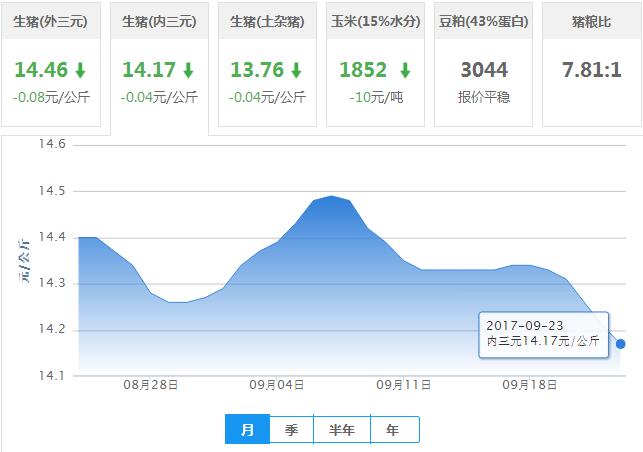Click the -10元/吨 change text
Viewport: 643px width, 452px height.
coord(376,98)
